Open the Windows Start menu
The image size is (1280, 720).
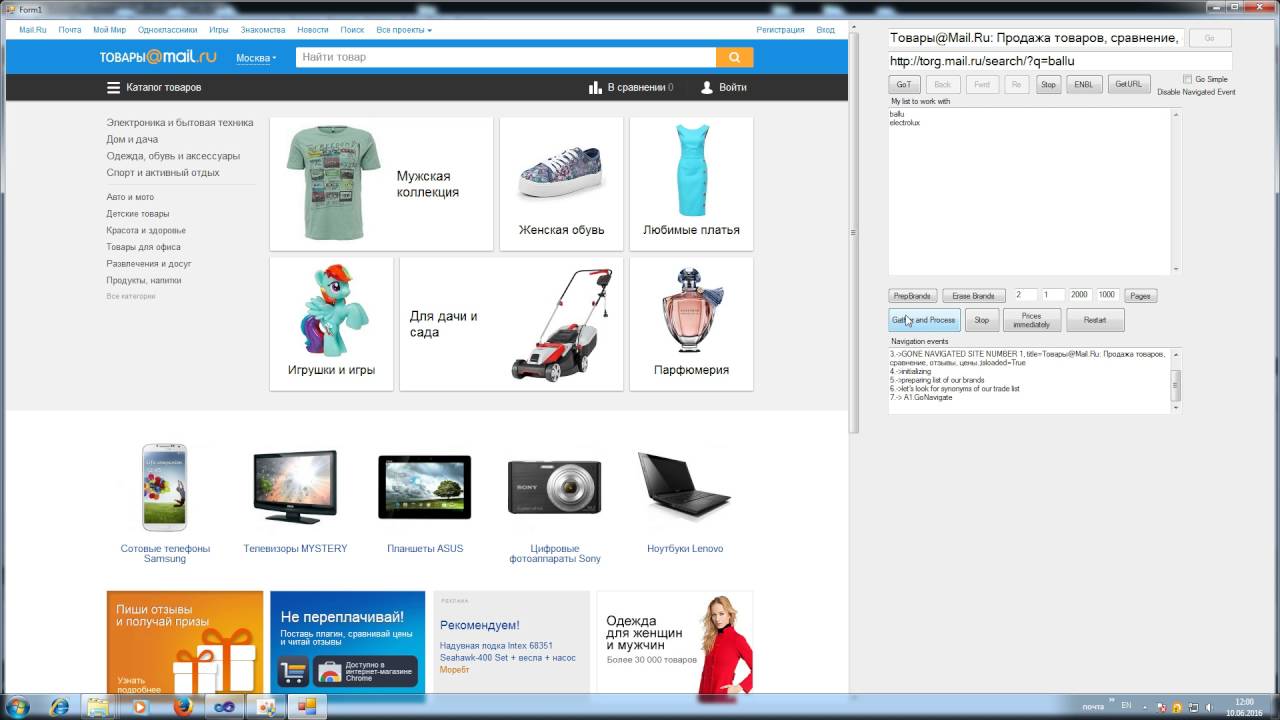coord(19,707)
